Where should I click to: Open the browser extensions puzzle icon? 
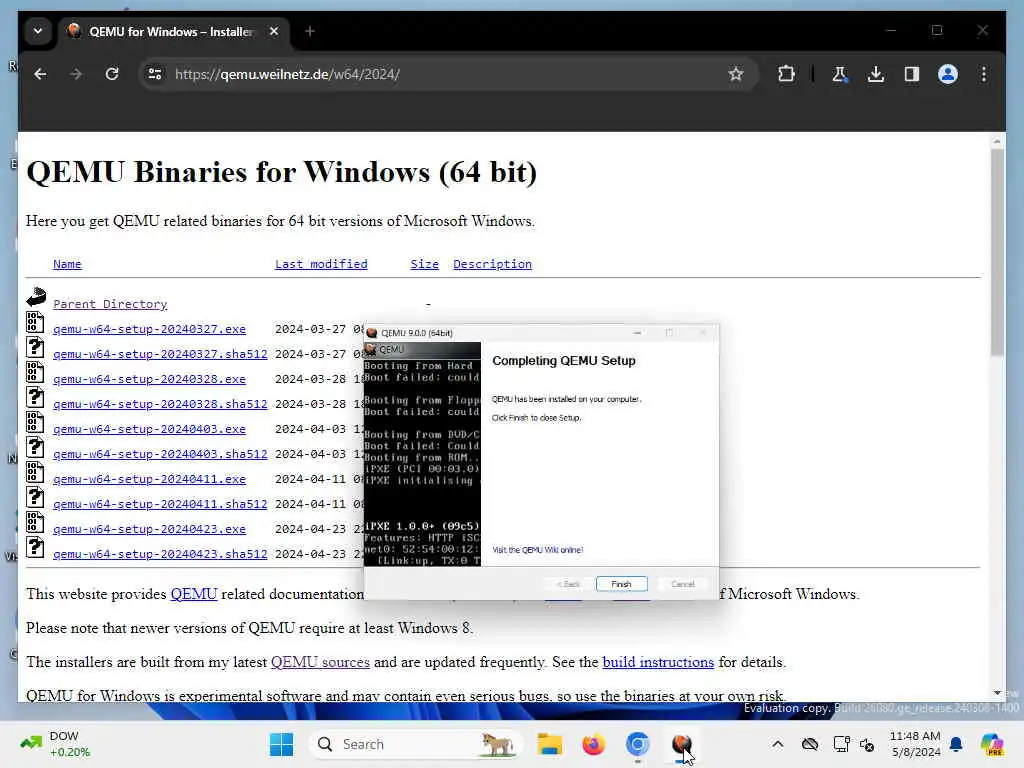[786, 74]
